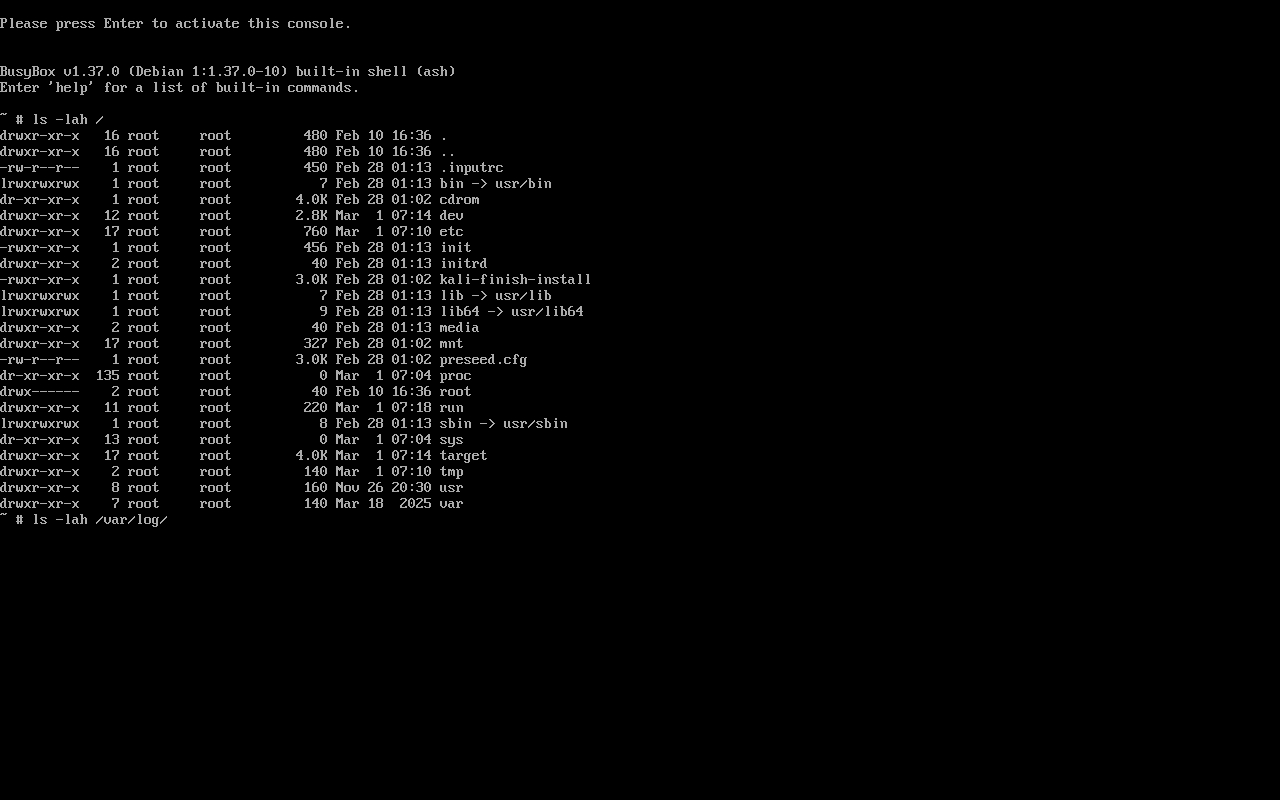
Task: Click the var directory name in listing
Action: (x=451, y=504)
